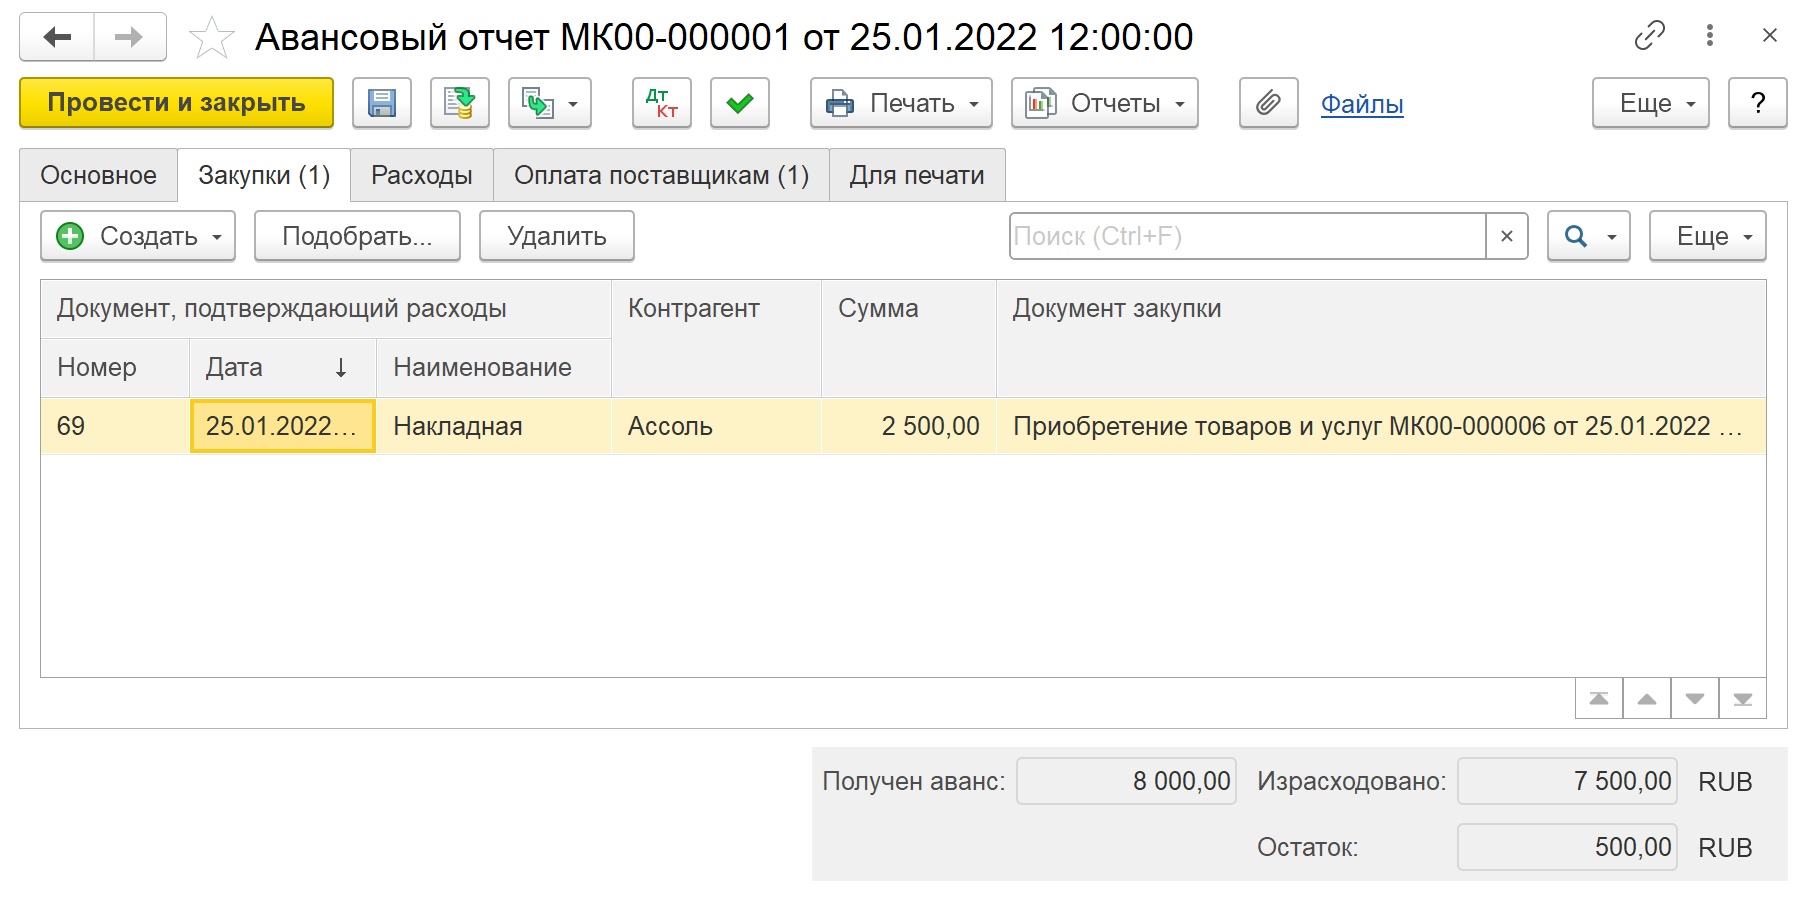Go back with the left arrow button
The height and width of the screenshot is (899, 1809).
coord(57,37)
